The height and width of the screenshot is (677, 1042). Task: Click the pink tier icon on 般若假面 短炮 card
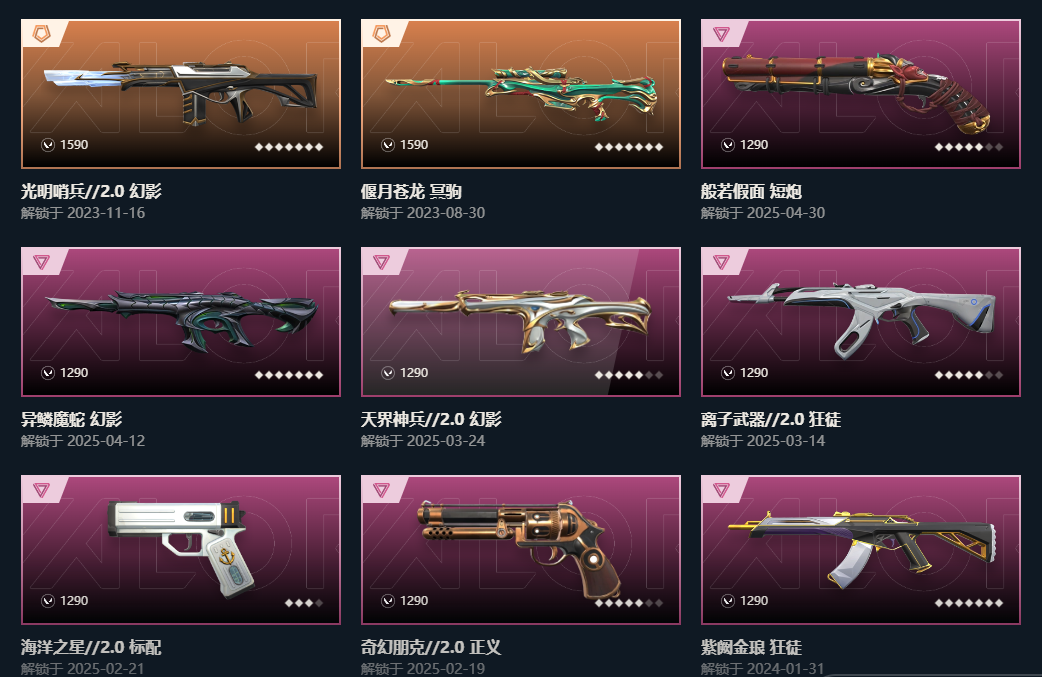coord(721,33)
